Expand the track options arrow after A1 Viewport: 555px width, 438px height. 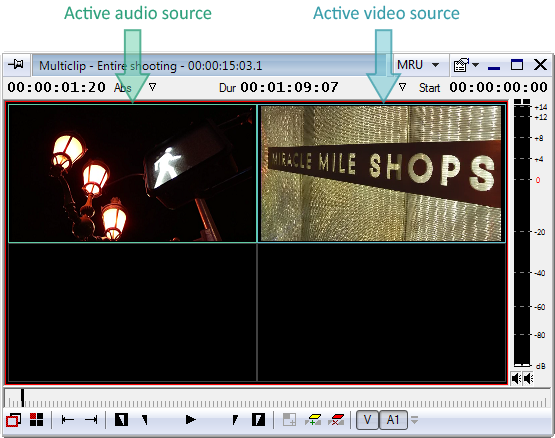[x=414, y=420]
